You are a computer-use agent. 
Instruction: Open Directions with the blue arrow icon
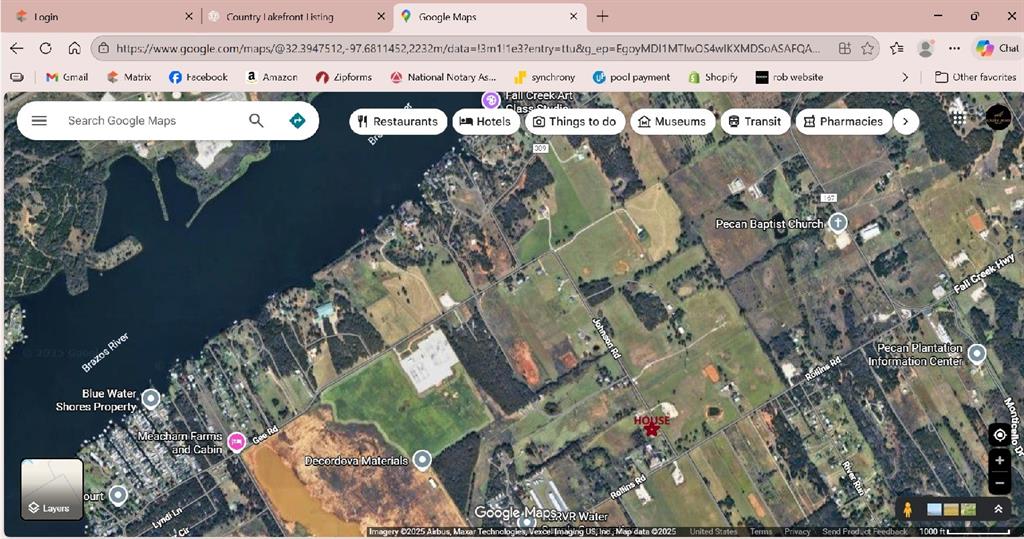click(297, 121)
